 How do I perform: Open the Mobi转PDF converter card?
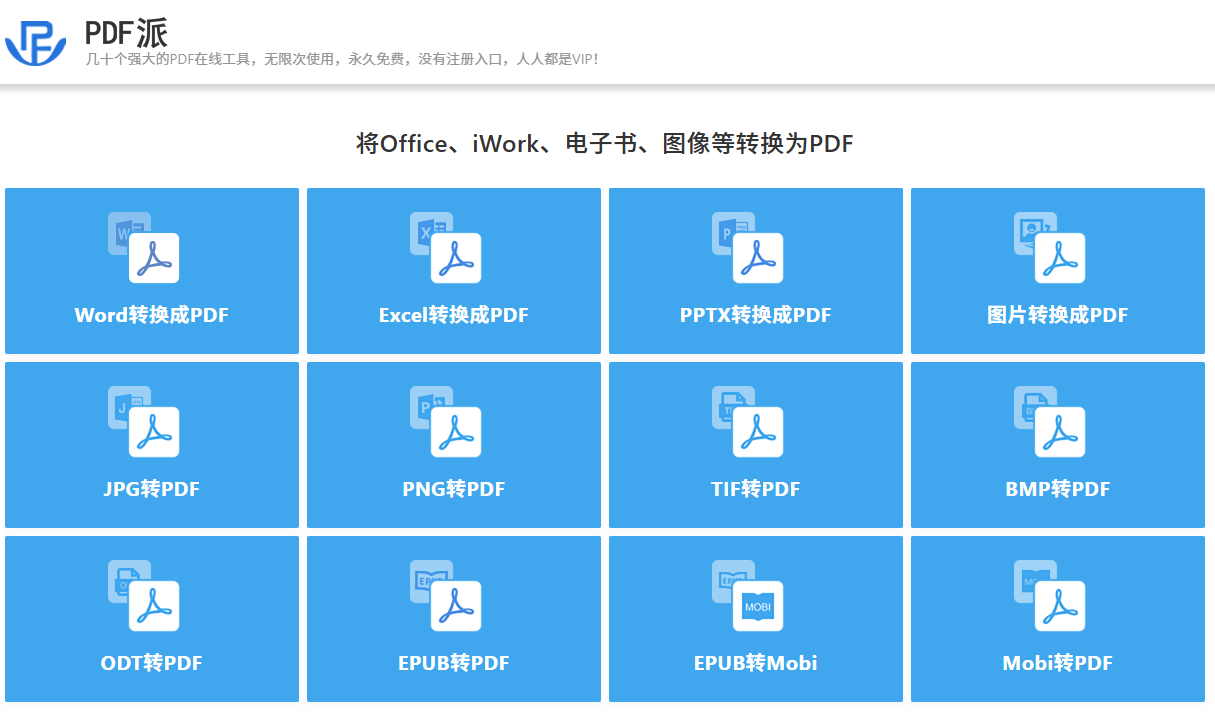(x=1057, y=618)
